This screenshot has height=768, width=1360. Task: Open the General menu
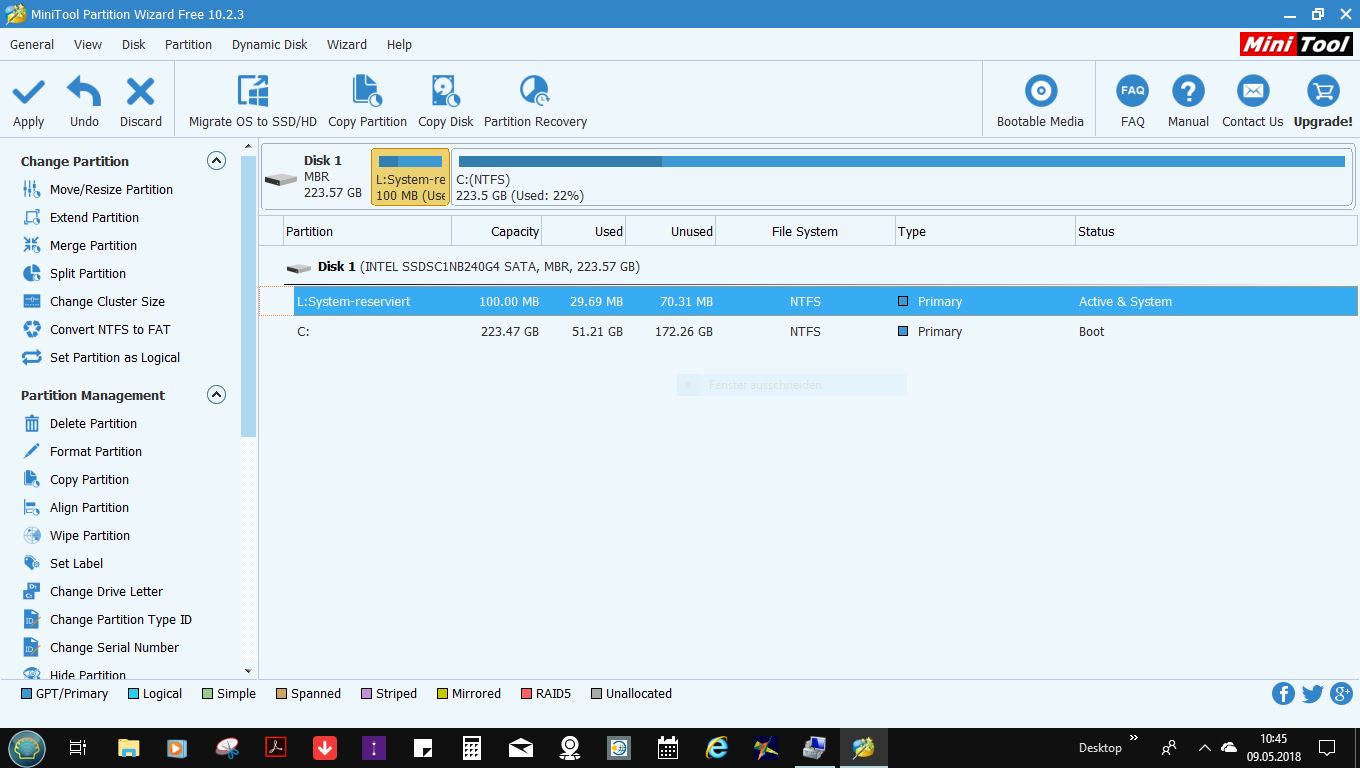pos(32,44)
